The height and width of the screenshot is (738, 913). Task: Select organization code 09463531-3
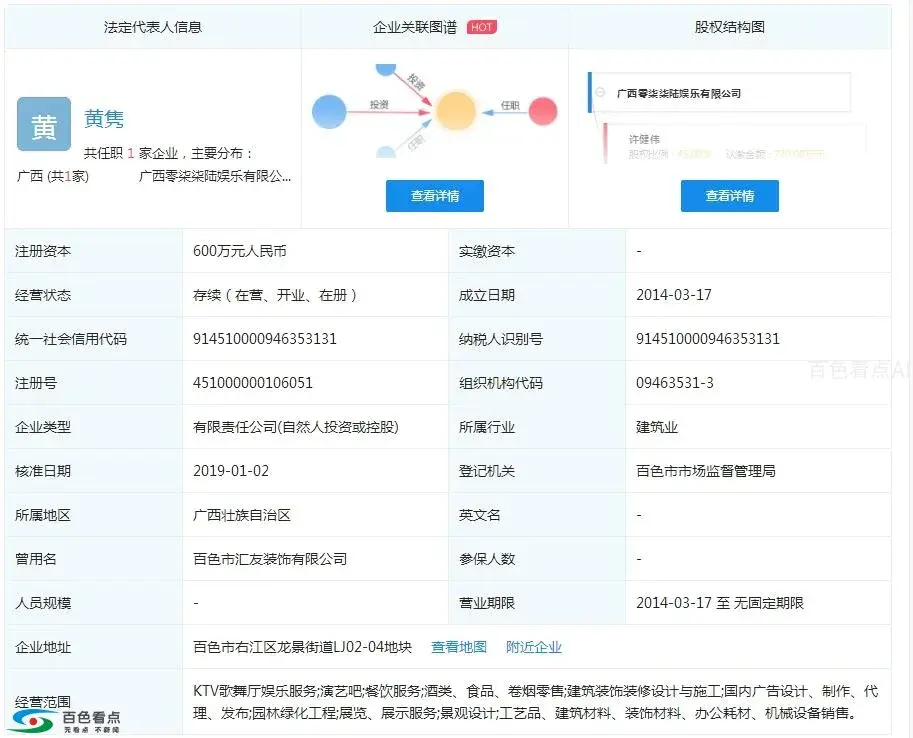[x=675, y=383]
